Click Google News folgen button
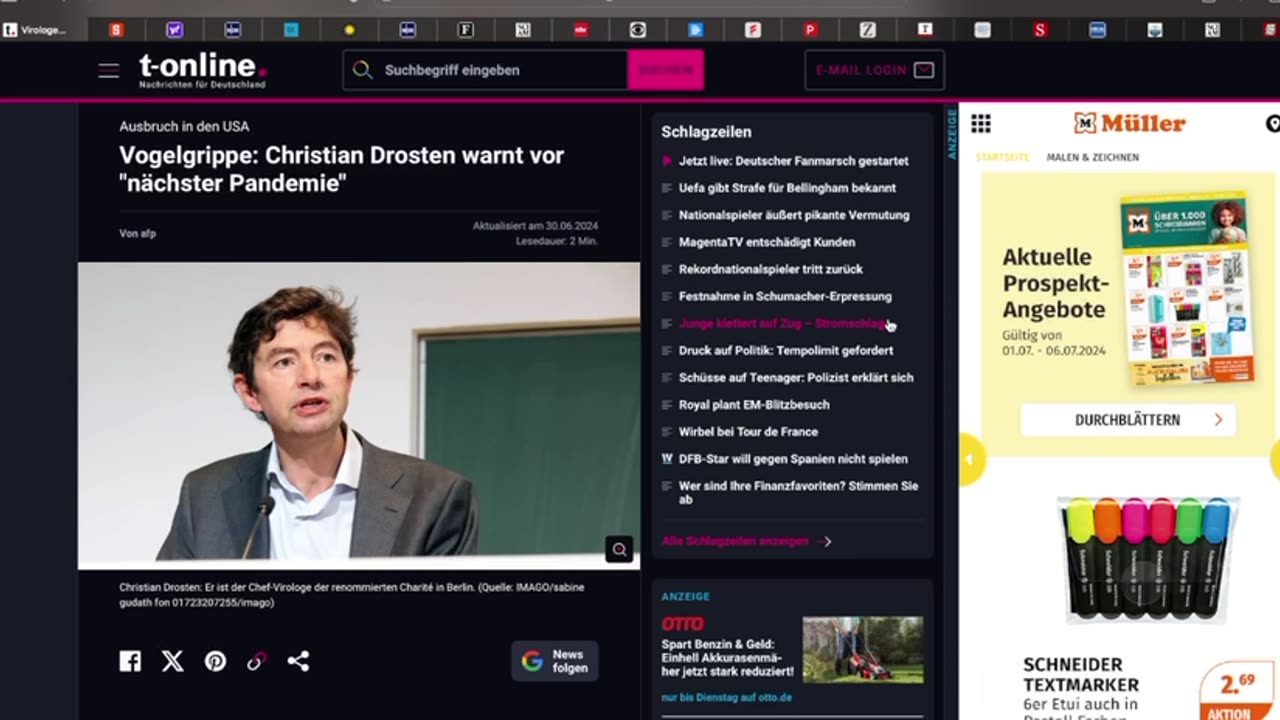1280x720 pixels. 555,661
